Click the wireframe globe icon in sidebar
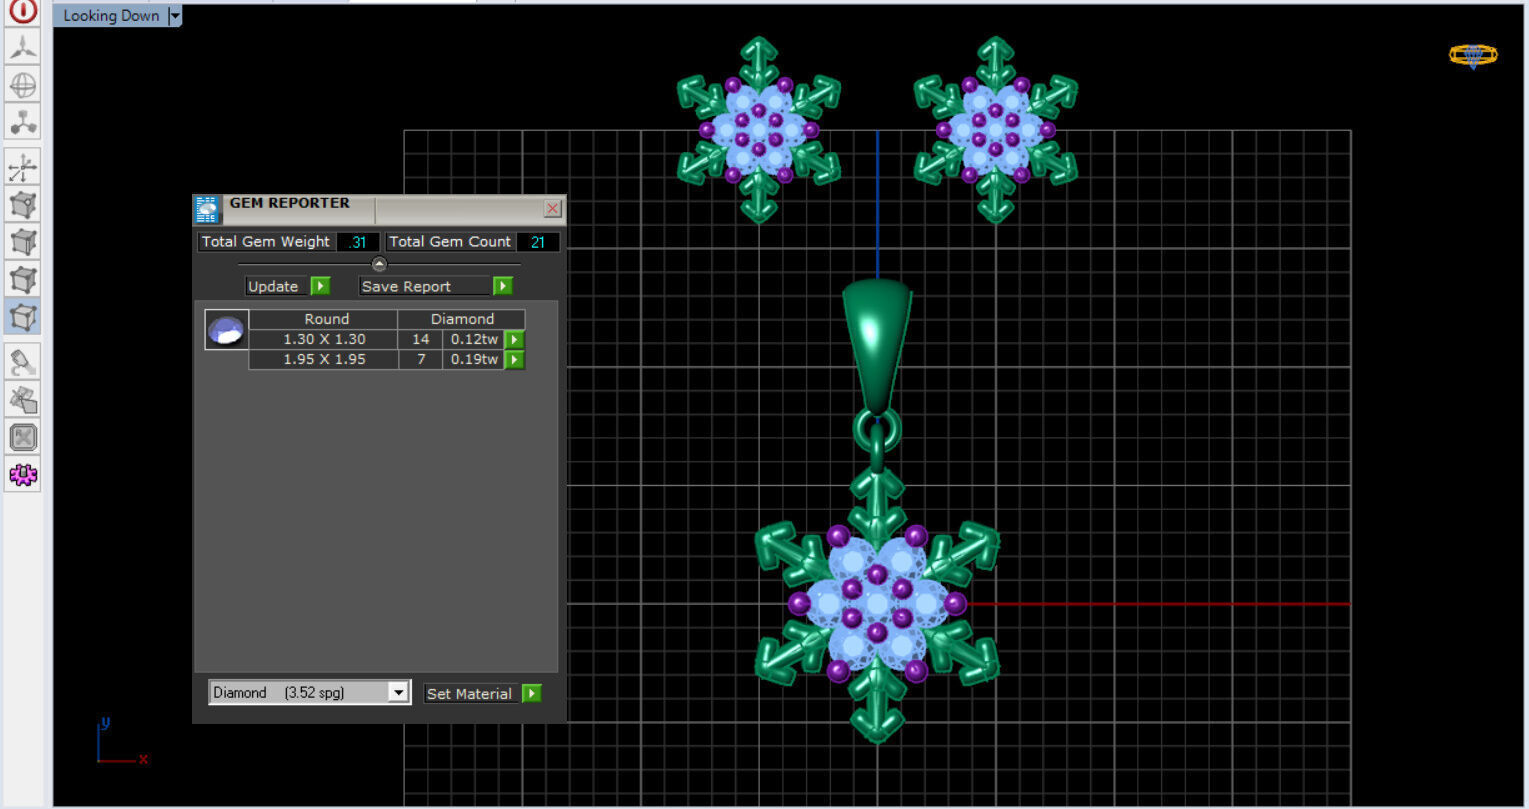The height and width of the screenshot is (809, 1529). click(x=23, y=86)
